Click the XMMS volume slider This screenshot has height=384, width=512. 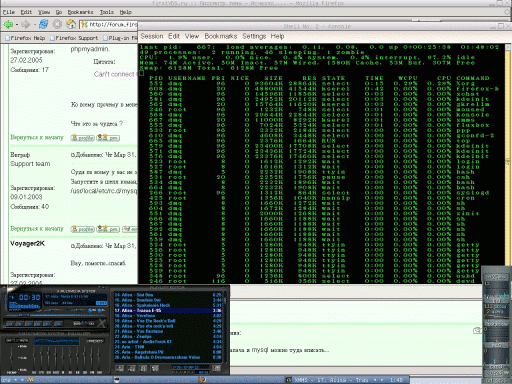(x=53, y=310)
